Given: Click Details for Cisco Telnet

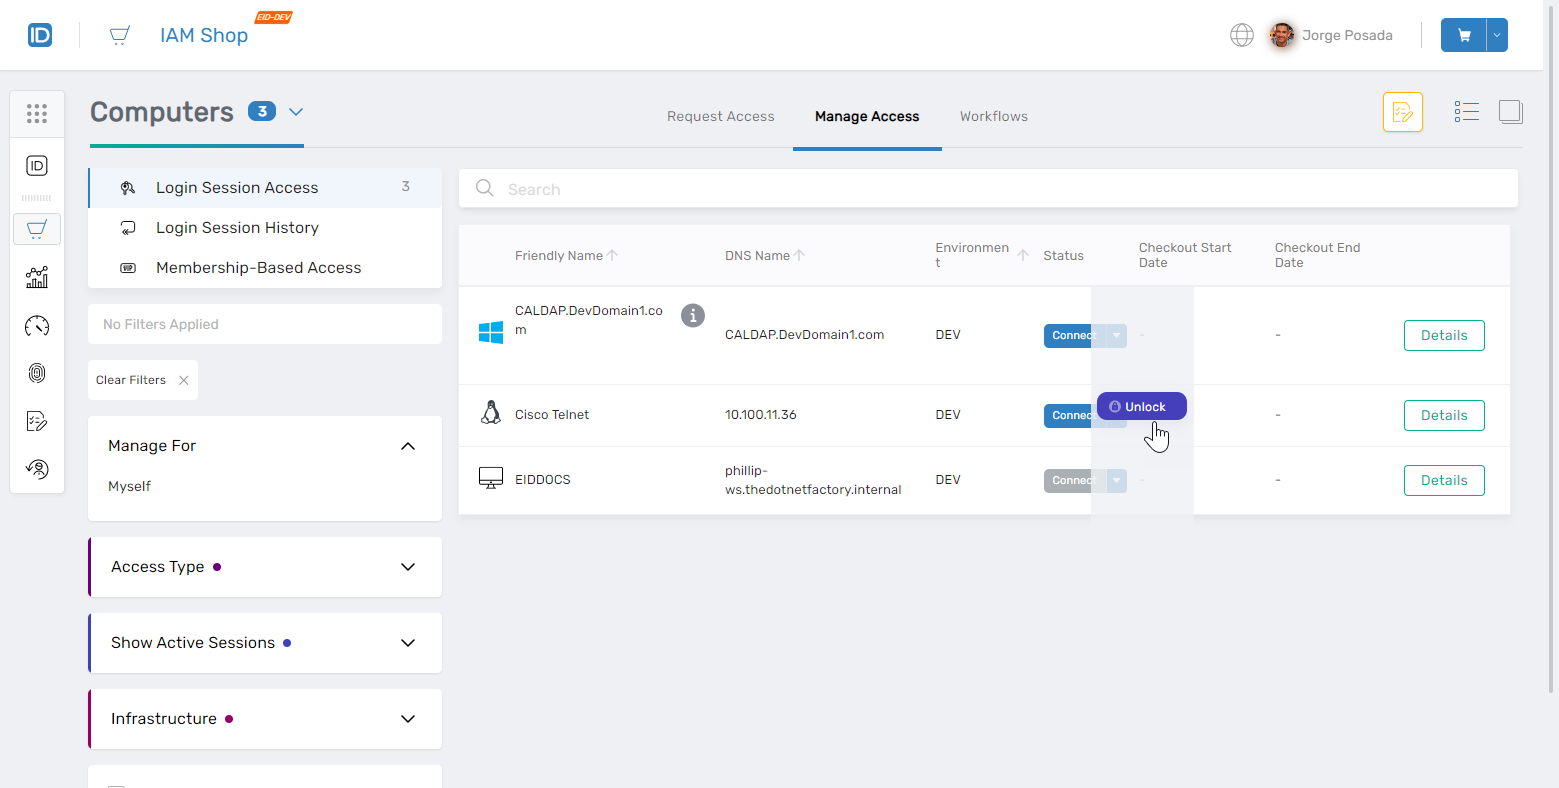Looking at the screenshot, I should coord(1443,415).
